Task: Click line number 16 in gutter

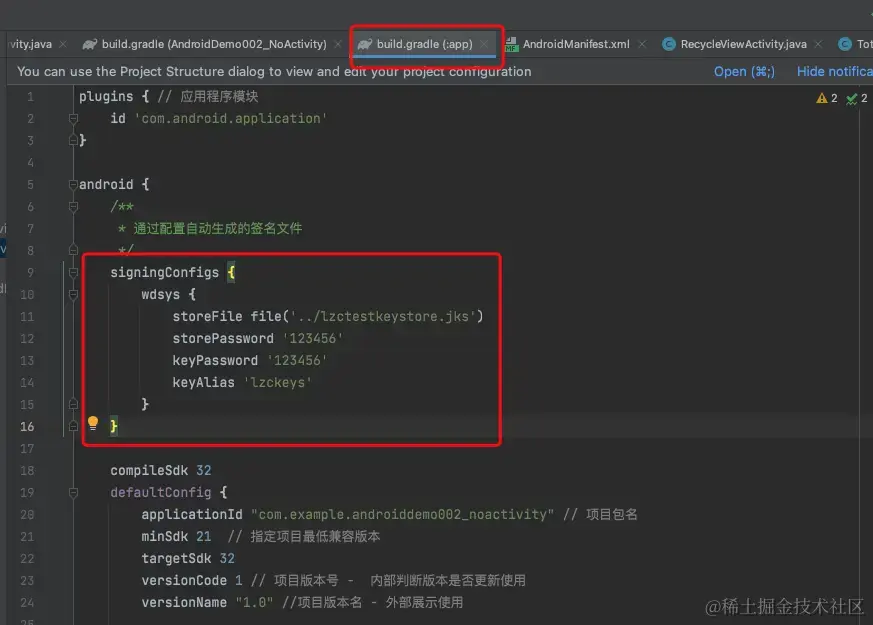Action: [27, 426]
